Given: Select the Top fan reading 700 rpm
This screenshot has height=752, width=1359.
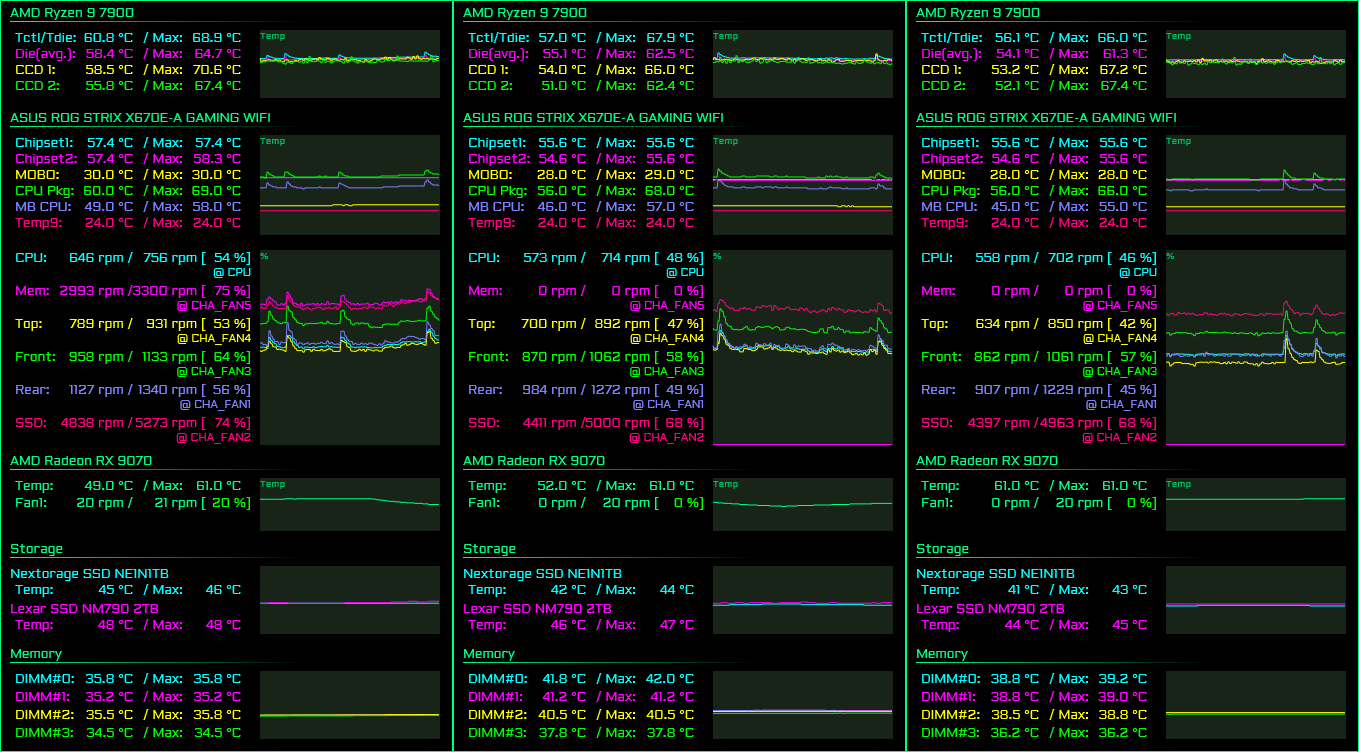Looking at the screenshot, I should 547,324.
